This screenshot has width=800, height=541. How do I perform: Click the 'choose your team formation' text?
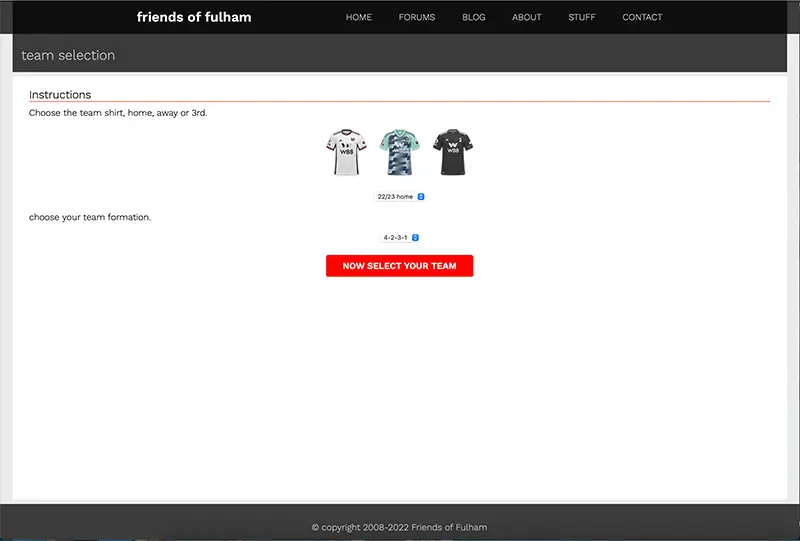(90, 217)
